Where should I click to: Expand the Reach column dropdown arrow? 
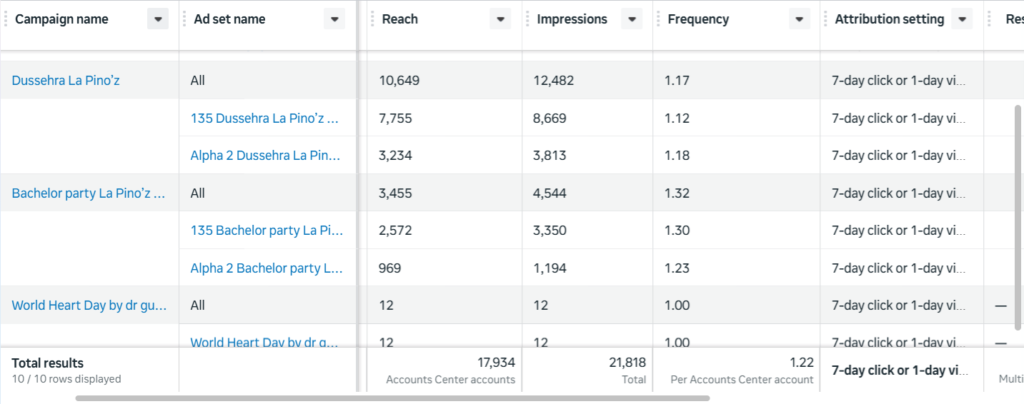pos(500,19)
